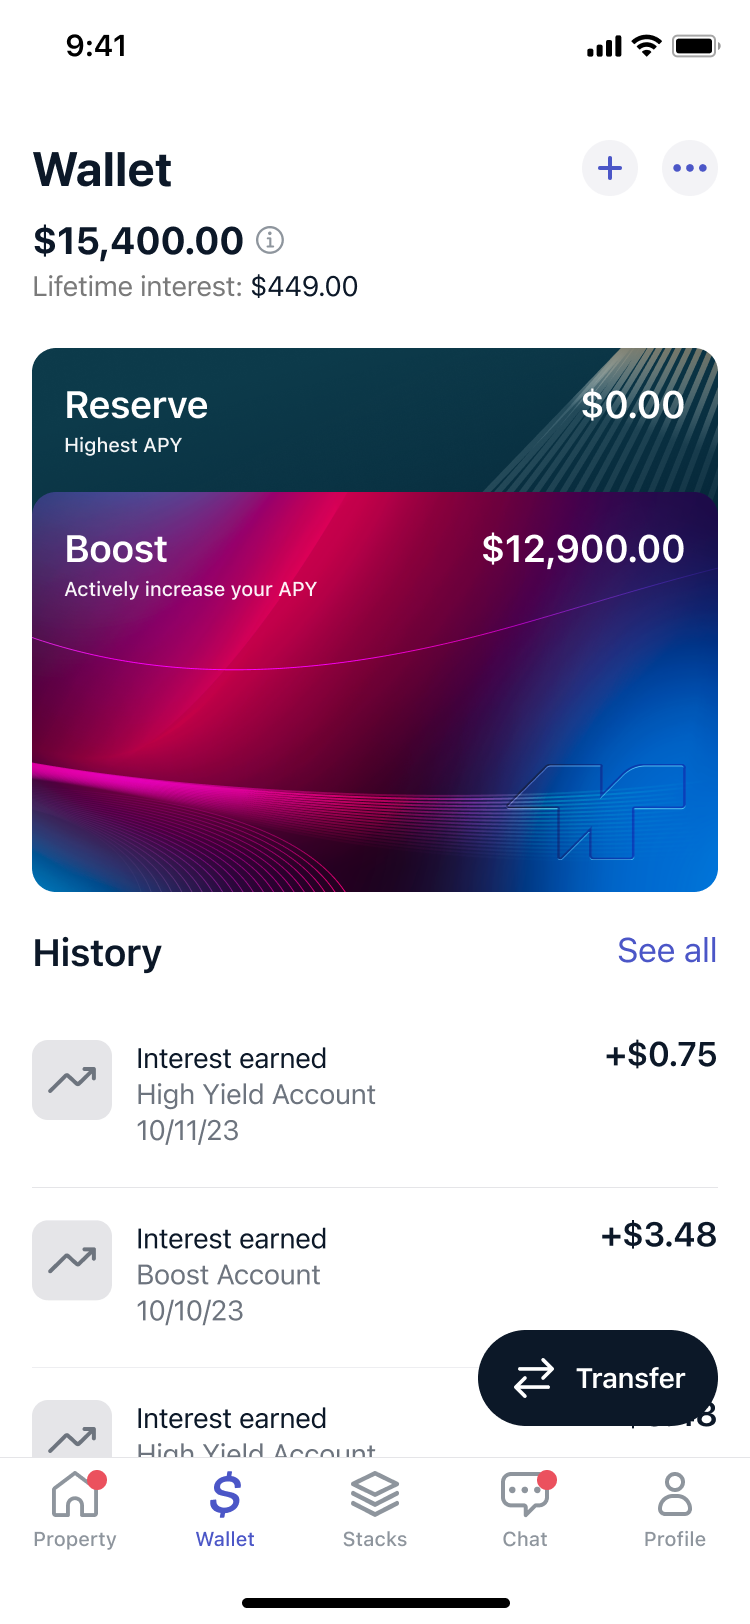This screenshot has width=750, height=1624.
Task: Open the Reserve Highest APY card
Action: point(375,420)
